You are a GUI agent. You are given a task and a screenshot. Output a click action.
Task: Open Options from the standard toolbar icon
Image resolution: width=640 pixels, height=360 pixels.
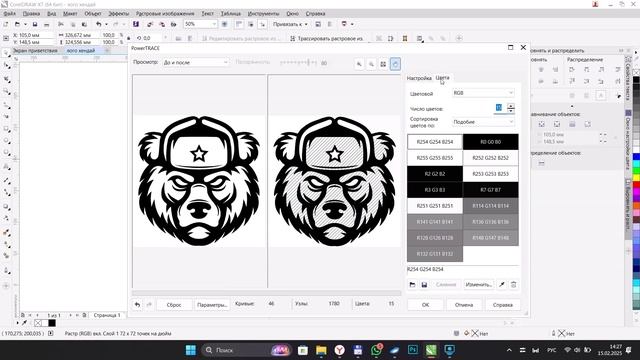[x=318, y=24]
